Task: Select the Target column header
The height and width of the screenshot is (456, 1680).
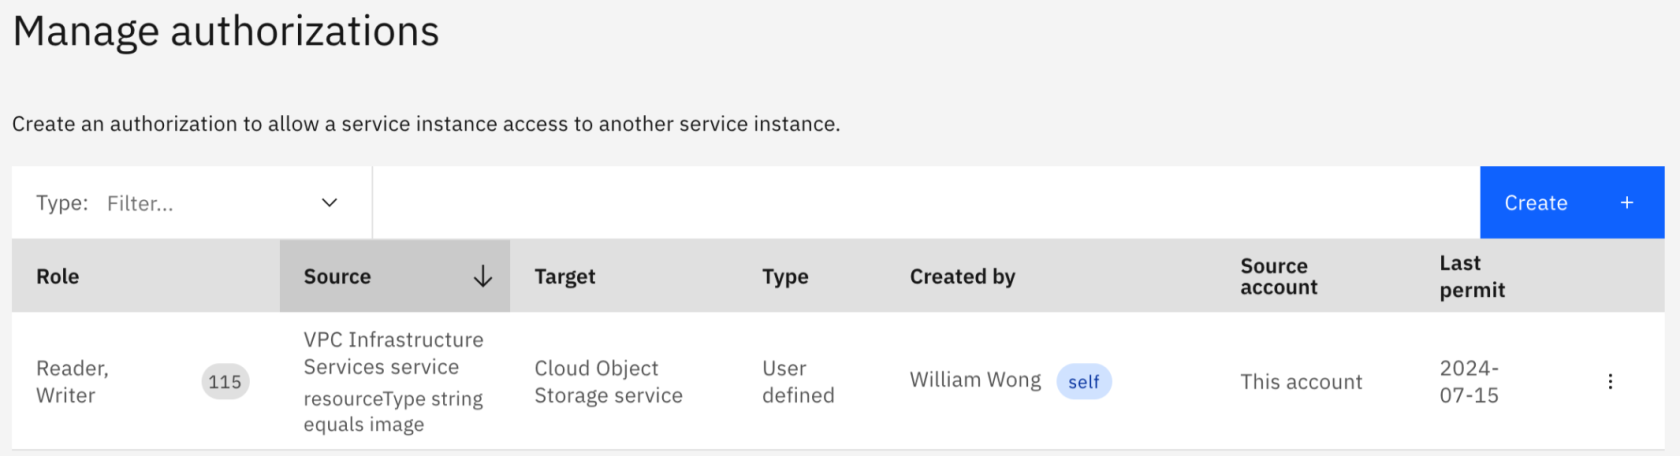Action: coord(565,277)
